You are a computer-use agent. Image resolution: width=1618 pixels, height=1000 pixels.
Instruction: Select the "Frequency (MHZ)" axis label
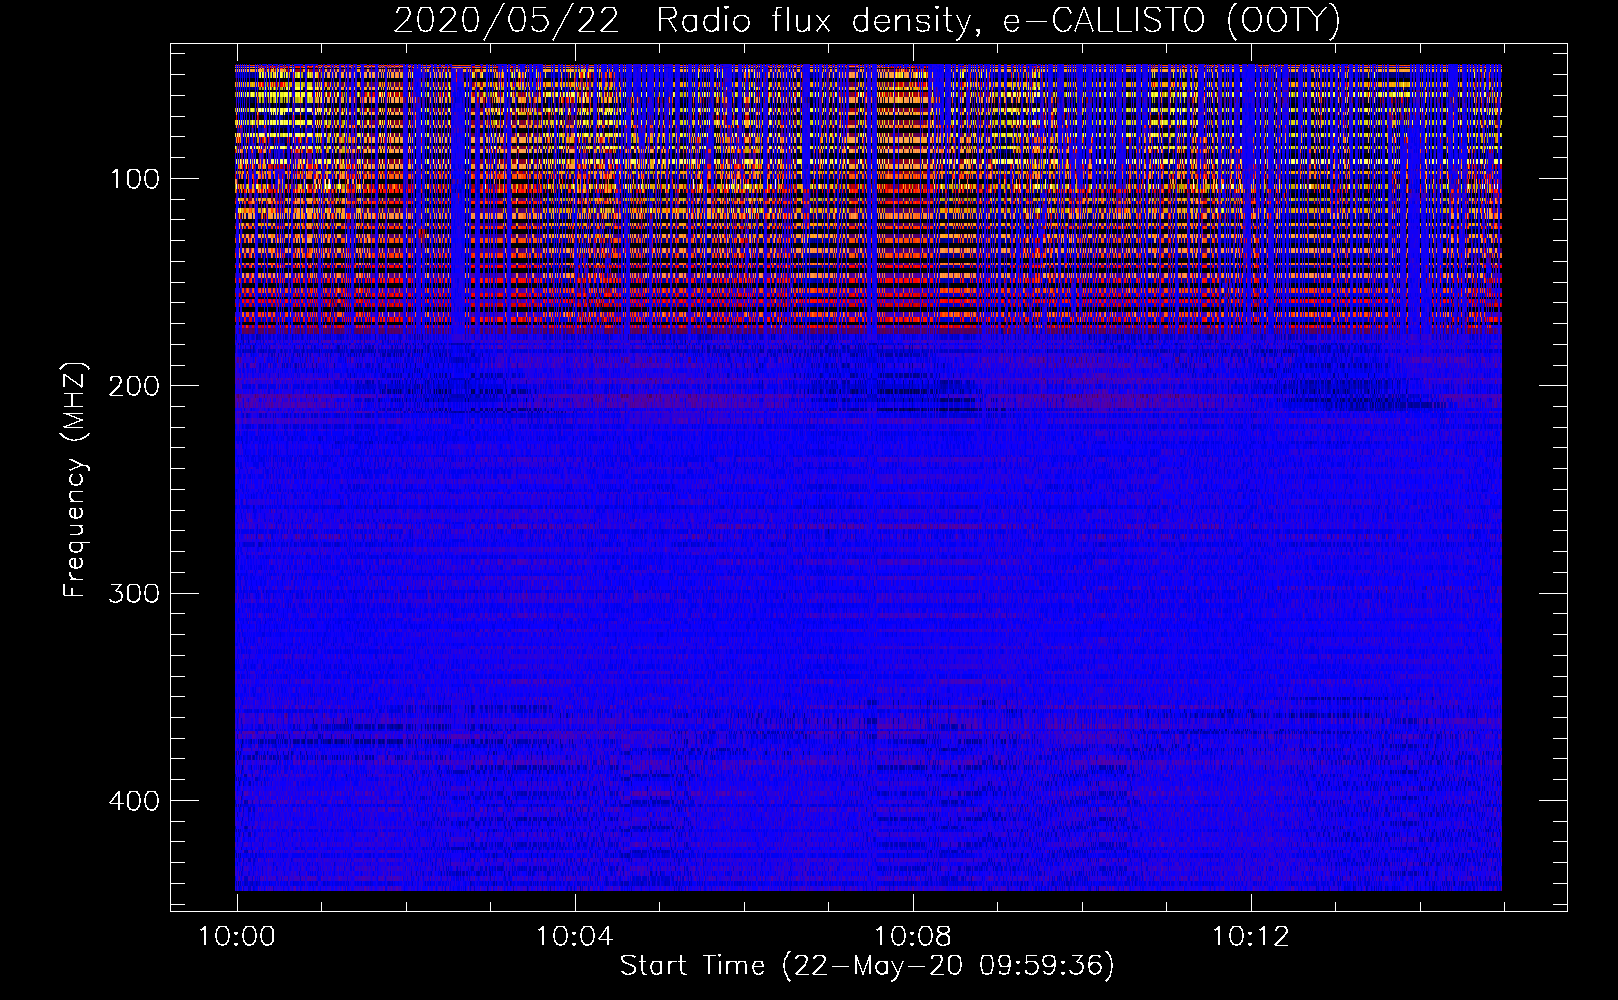75,480
